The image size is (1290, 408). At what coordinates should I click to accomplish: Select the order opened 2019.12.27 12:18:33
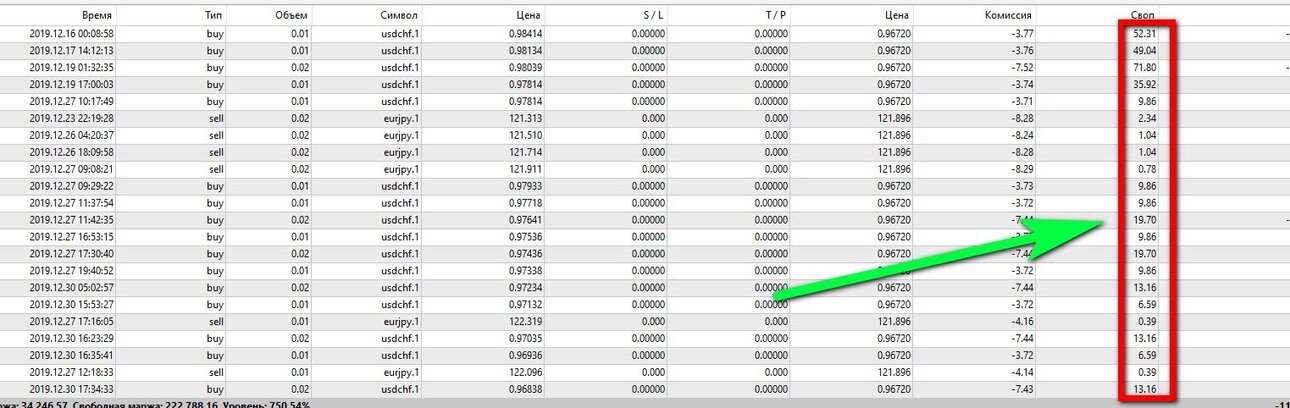[x=645, y=374]
